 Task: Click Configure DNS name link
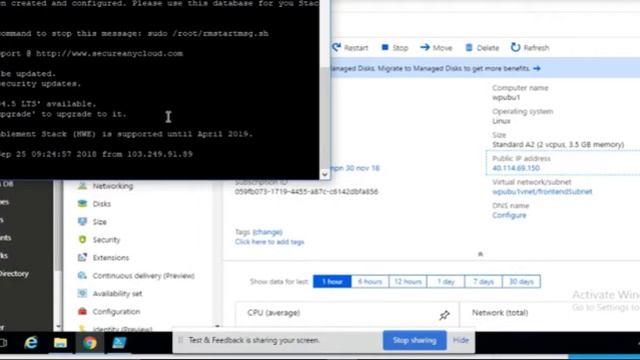click(509, 215)
